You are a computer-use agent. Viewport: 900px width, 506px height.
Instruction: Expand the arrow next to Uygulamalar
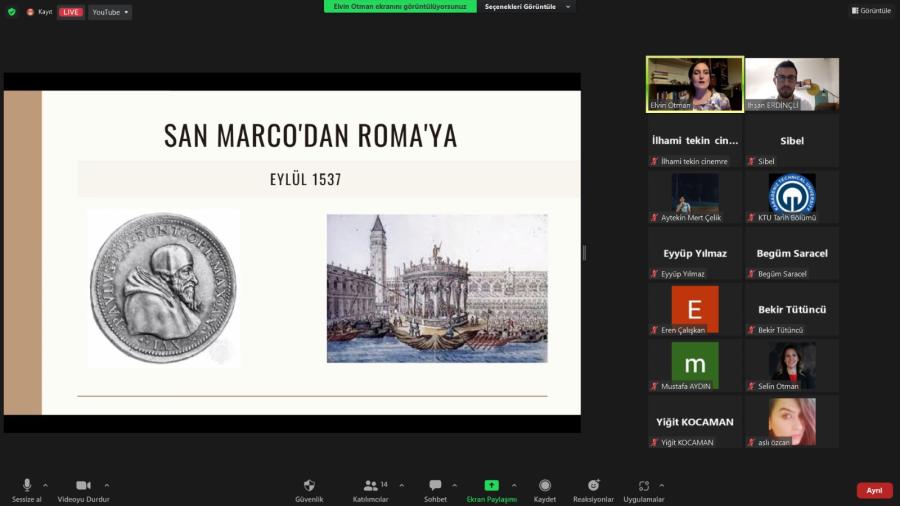661,485
